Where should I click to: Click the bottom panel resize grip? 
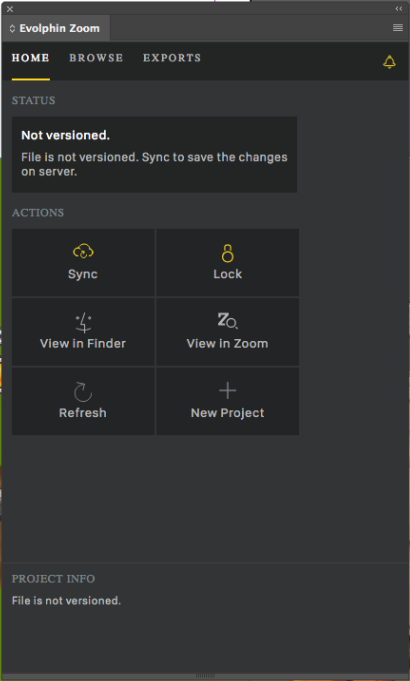[x=205, y=676]
